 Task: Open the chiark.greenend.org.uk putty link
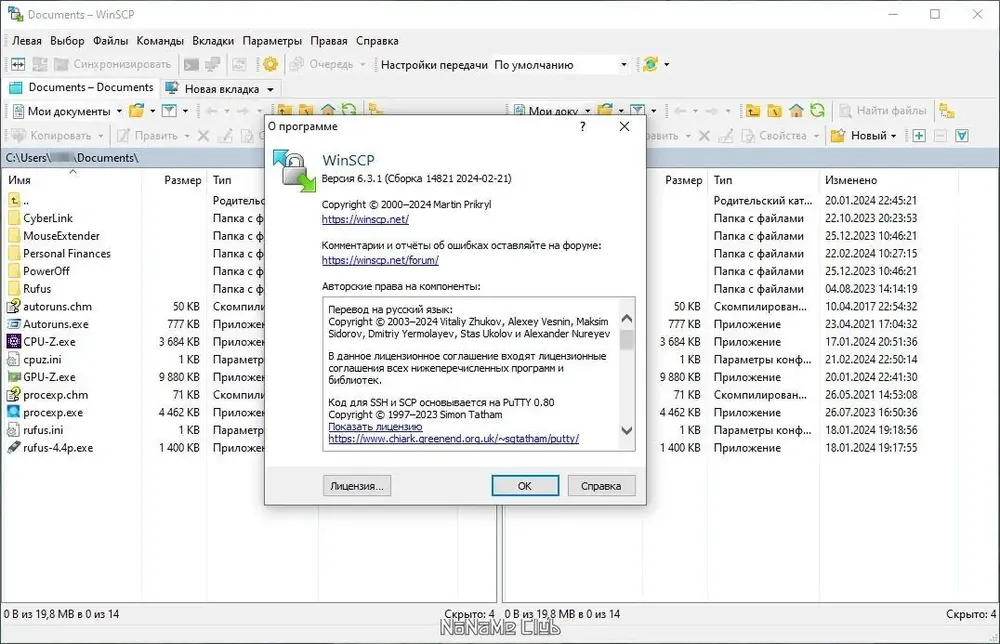pyautogui.click(x=453, y=439)
